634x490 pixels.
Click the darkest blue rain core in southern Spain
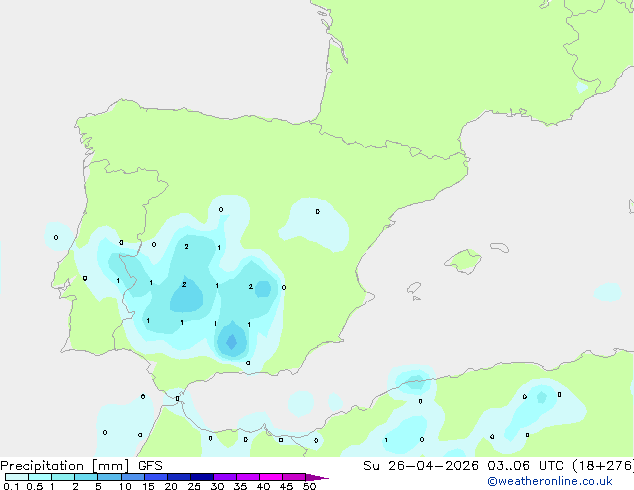click(232, 342)
